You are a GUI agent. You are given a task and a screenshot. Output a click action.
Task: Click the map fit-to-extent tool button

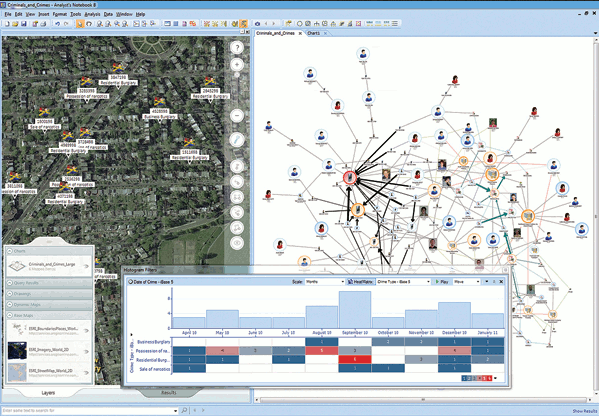[237, 197]
